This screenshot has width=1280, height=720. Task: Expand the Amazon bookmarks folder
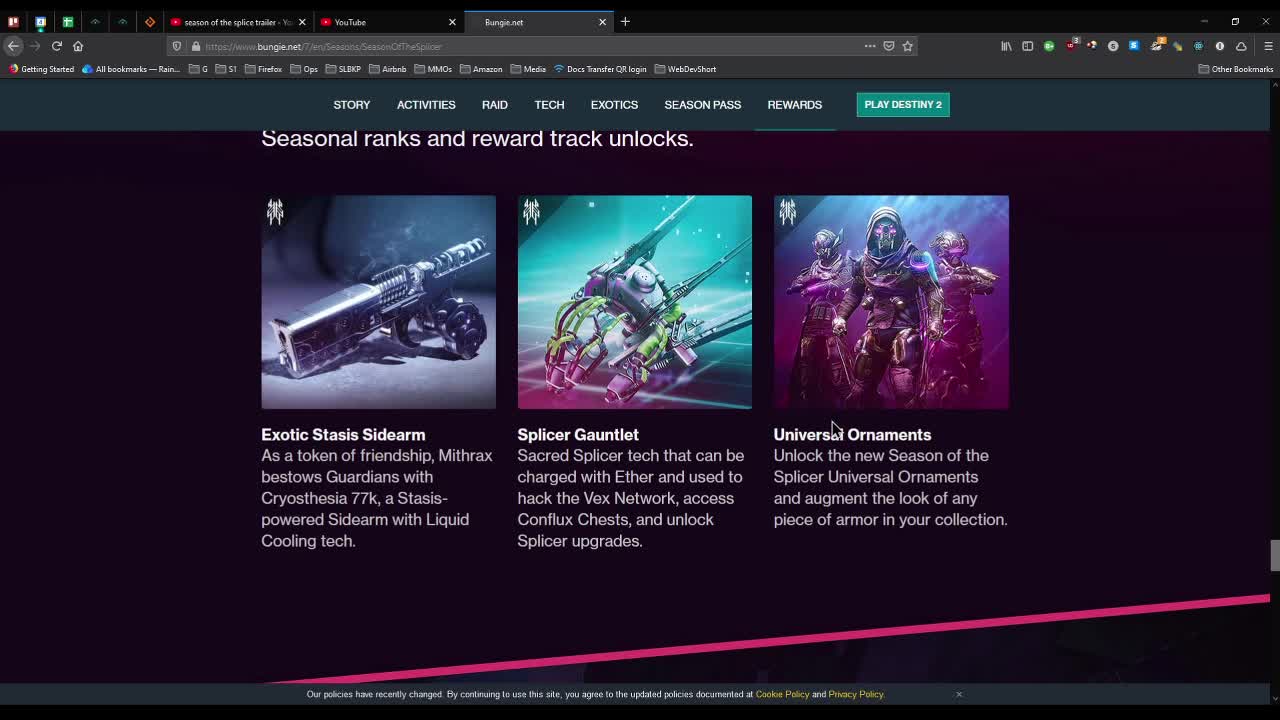[x=481, y=69]
